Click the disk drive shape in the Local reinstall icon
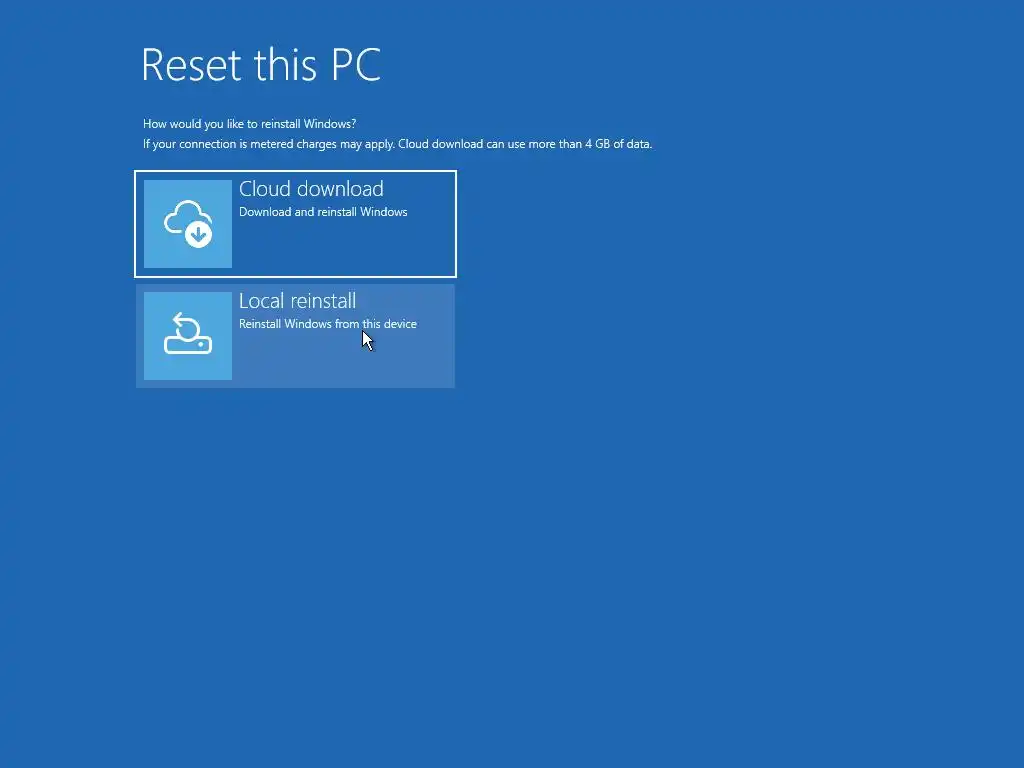This screenshot has width=1024, height=768. click(x=187, y=345)
